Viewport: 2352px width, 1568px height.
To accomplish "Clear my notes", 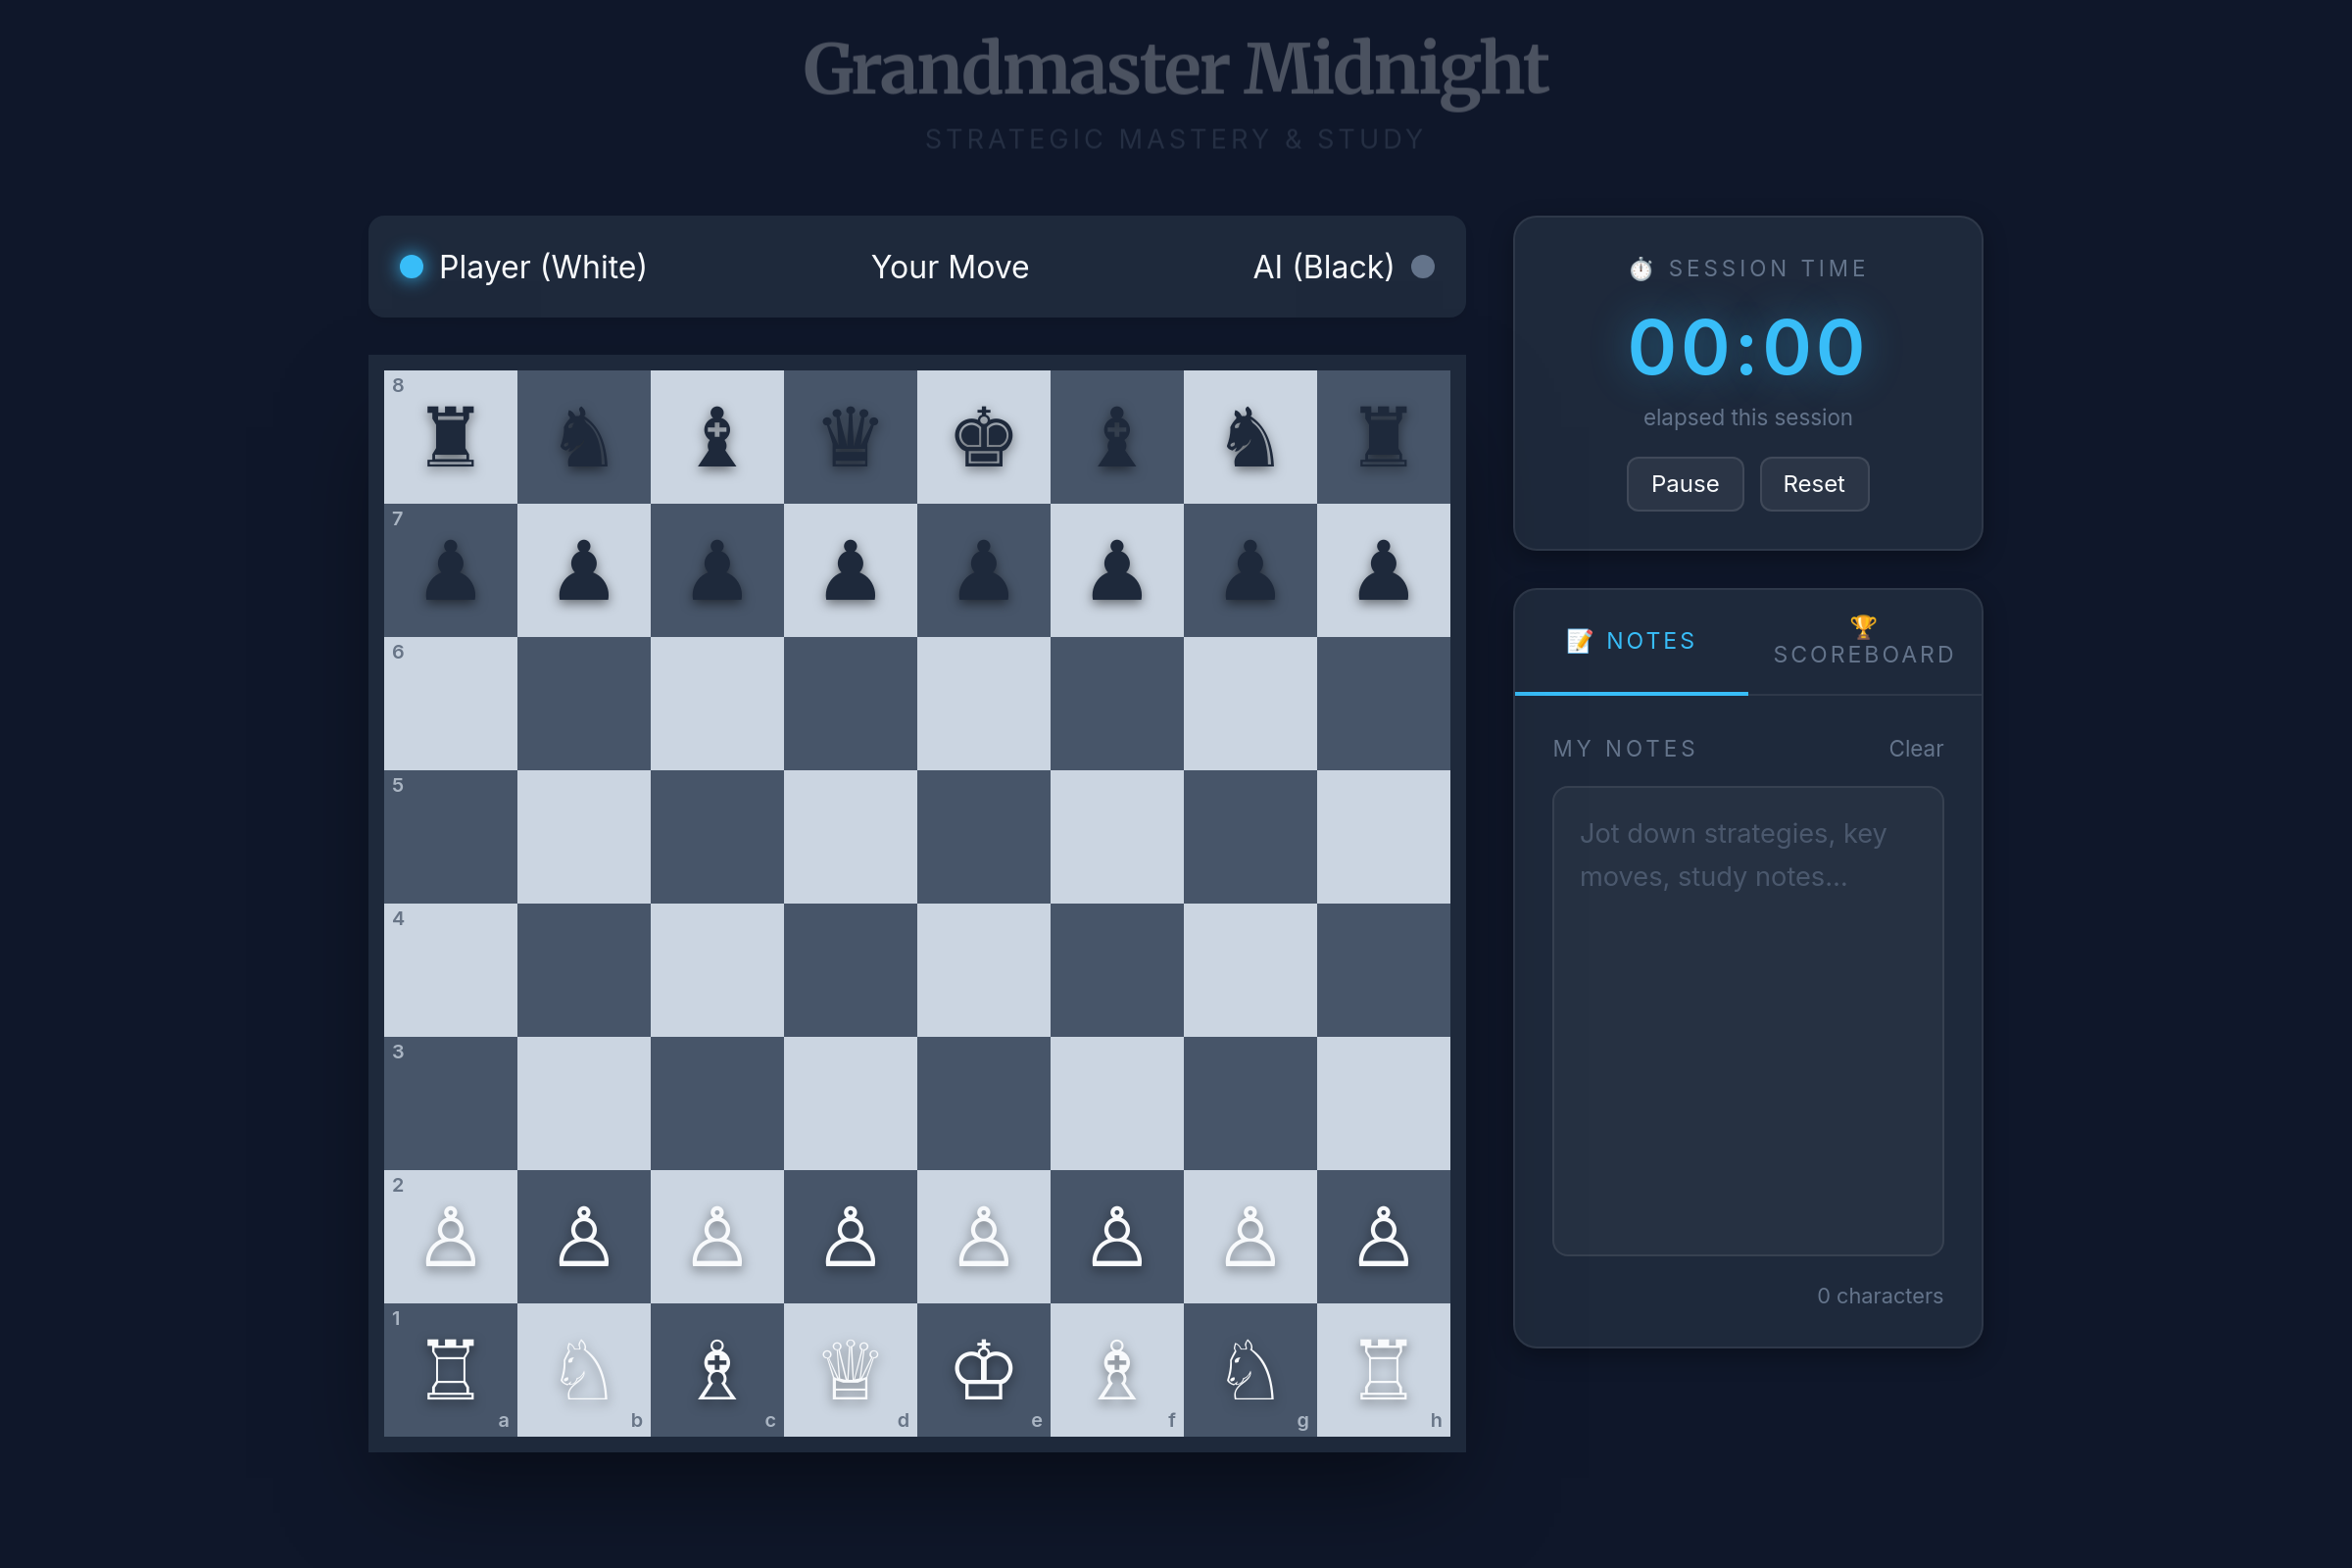I will pyautogui.click(x=1915, y=749).
